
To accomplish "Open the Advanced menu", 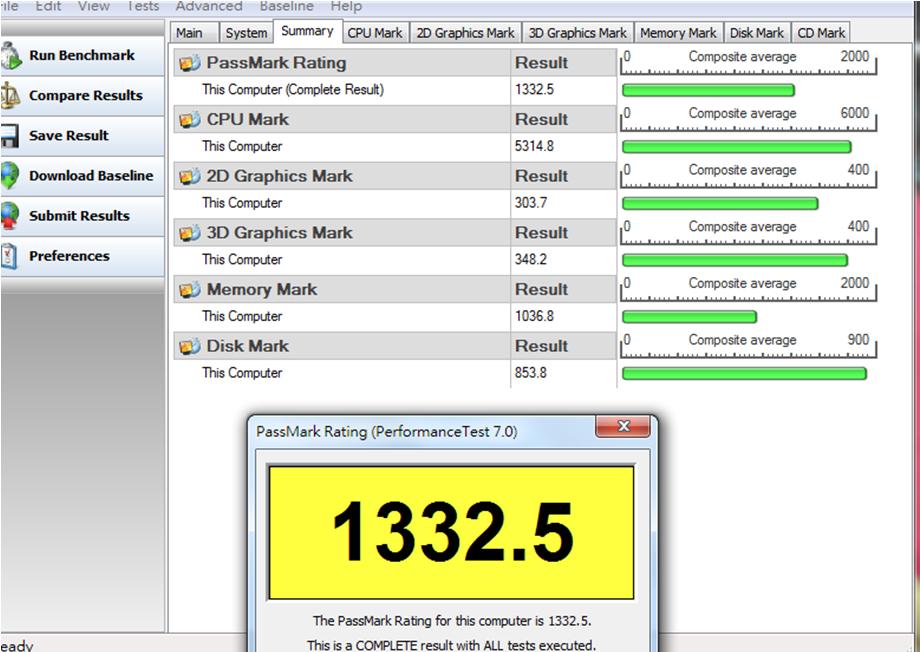I will click(209, 6).
